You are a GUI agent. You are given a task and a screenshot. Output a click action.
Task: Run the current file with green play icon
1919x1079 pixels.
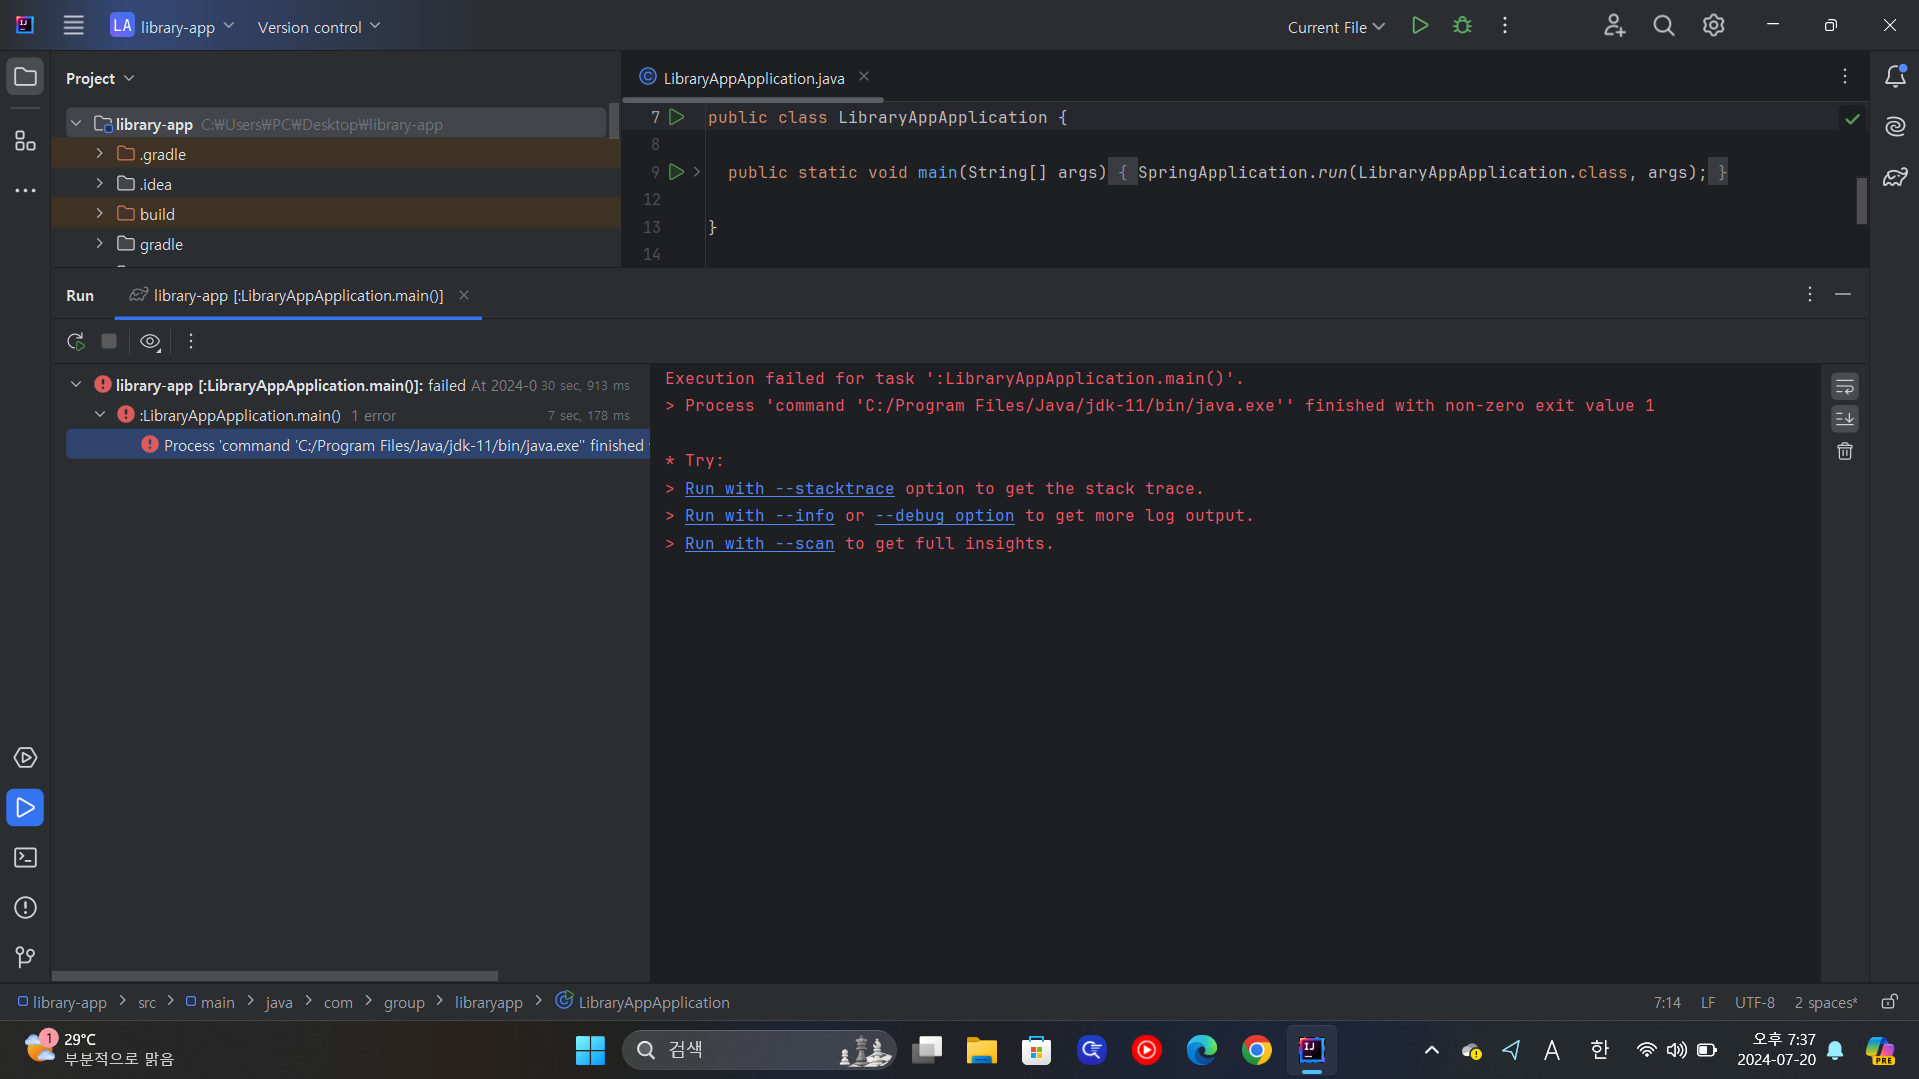pos(1419,26)
